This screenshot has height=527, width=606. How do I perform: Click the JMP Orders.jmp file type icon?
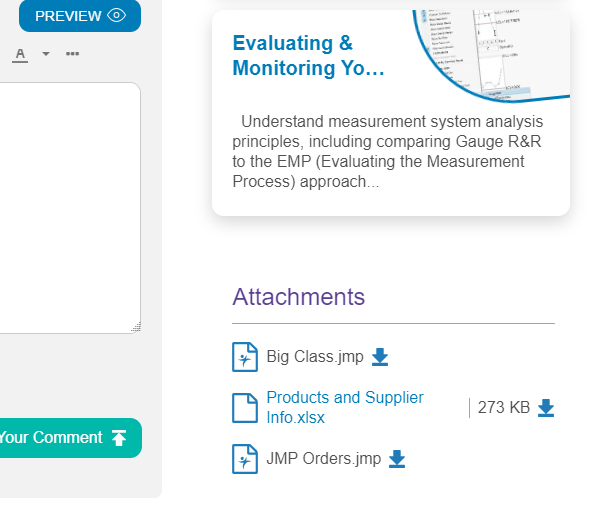coord(245,459)
